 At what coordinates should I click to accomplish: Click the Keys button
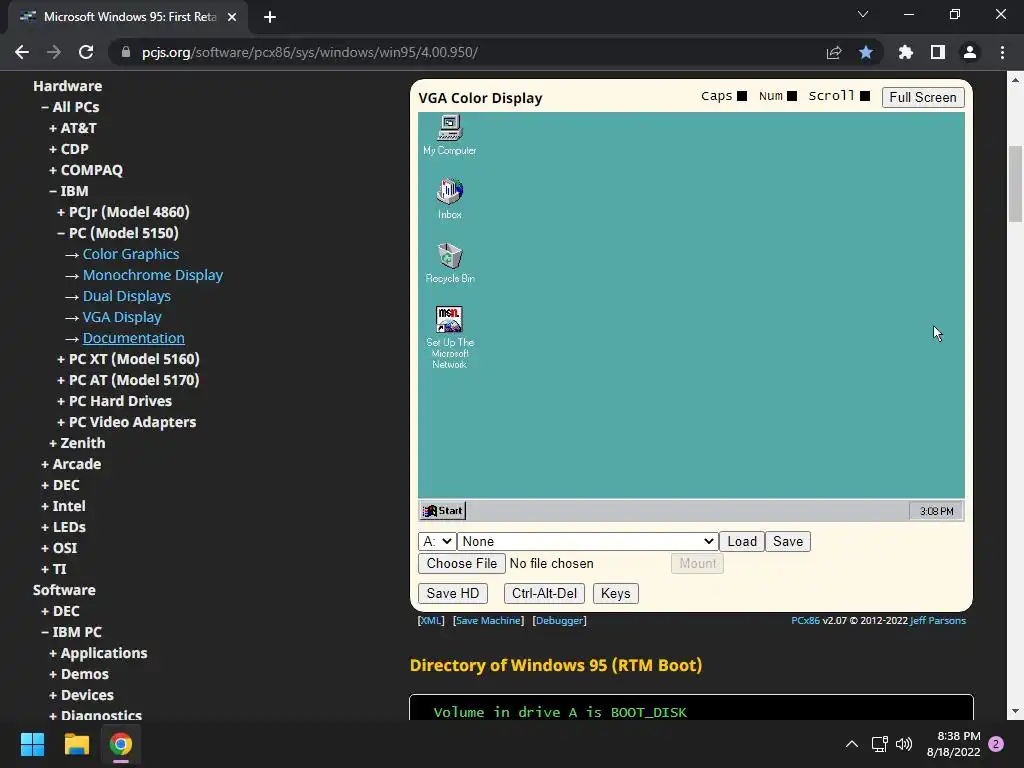tap(615, 594)
